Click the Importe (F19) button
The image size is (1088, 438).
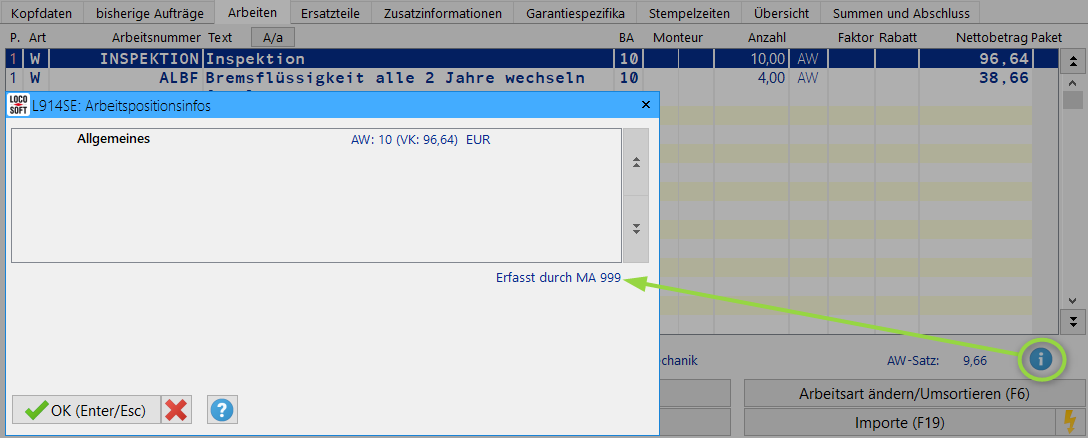click(x=899, y=422)
